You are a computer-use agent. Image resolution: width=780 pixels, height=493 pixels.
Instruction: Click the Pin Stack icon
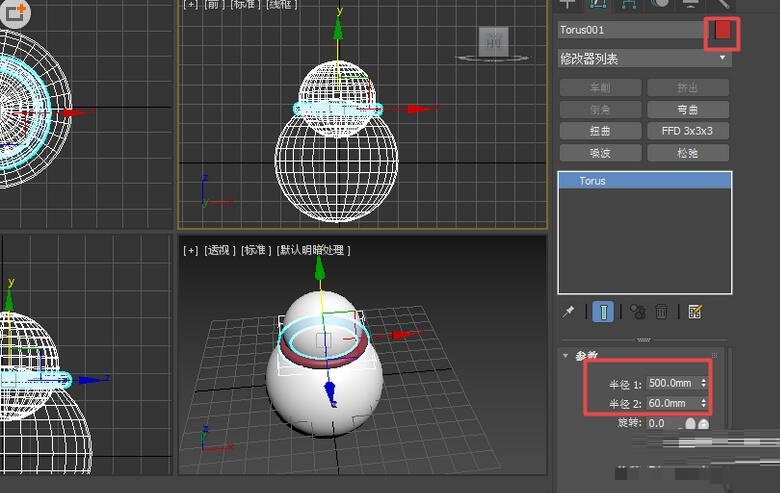568,312
